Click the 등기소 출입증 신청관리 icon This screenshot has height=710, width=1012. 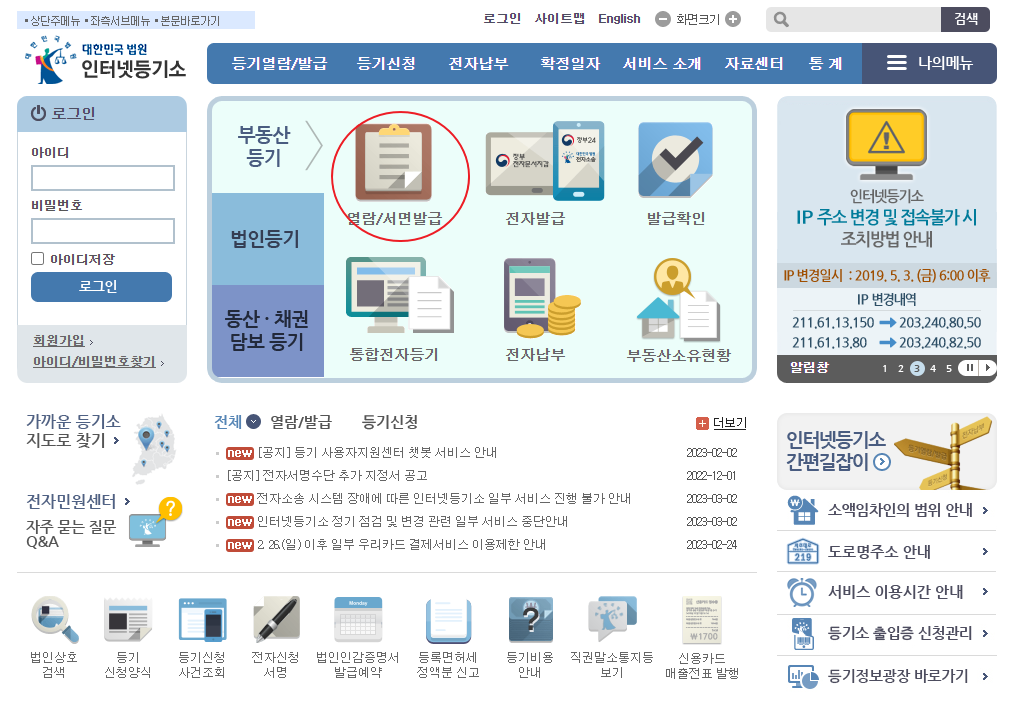coord(802,634)
